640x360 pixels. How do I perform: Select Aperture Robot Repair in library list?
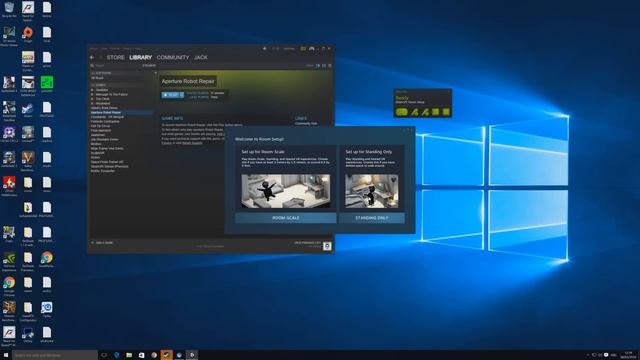121,112
